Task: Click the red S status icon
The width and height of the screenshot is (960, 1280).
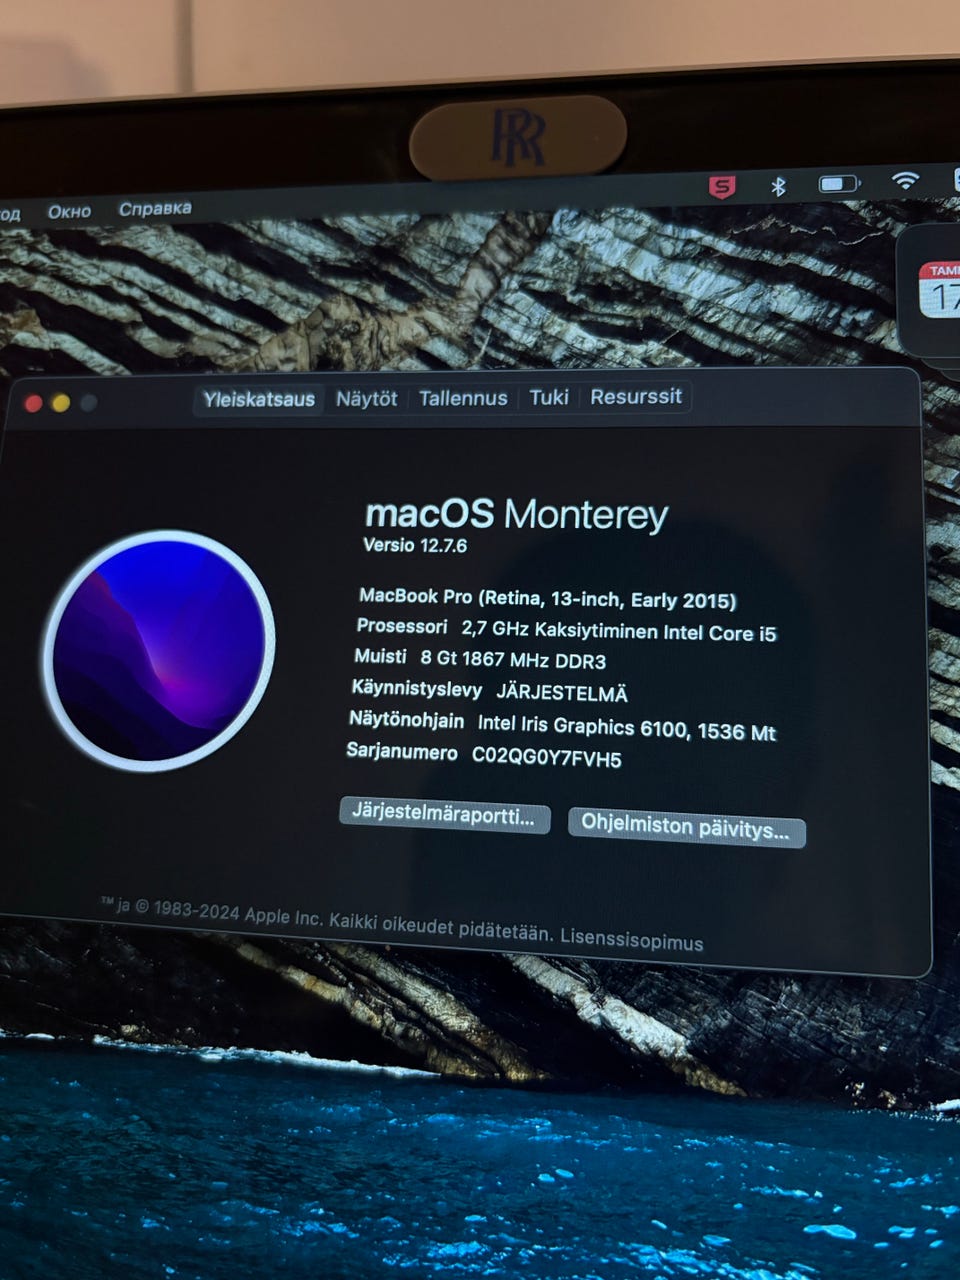Action: click(x=722, y=186)
